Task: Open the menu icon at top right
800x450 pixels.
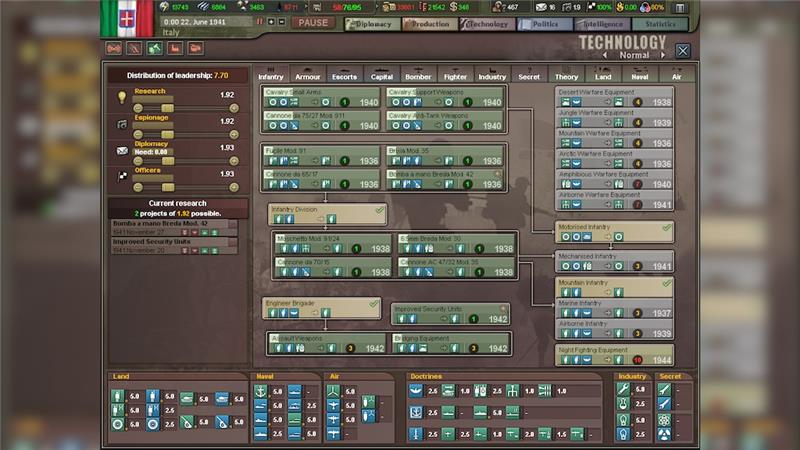Action: click(680, 7)
